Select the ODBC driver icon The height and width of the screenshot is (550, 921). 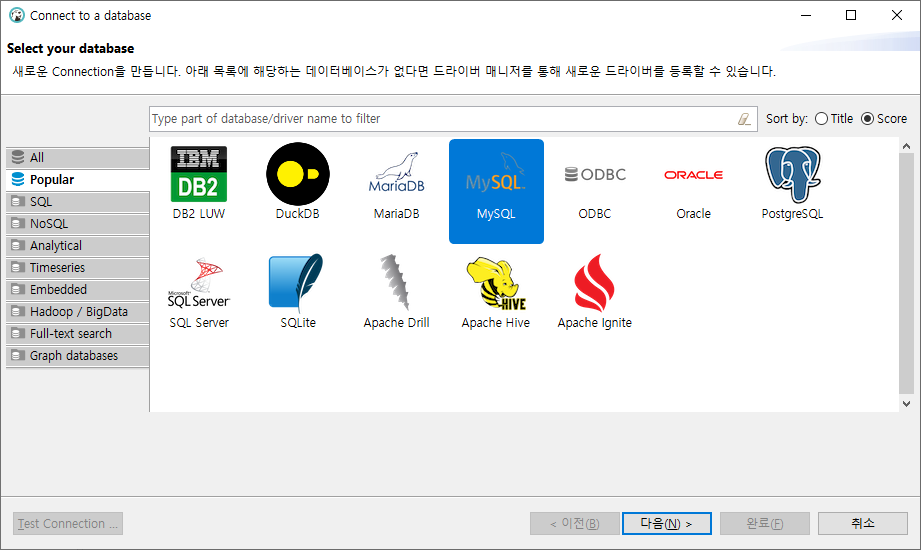tap(595, 175)
